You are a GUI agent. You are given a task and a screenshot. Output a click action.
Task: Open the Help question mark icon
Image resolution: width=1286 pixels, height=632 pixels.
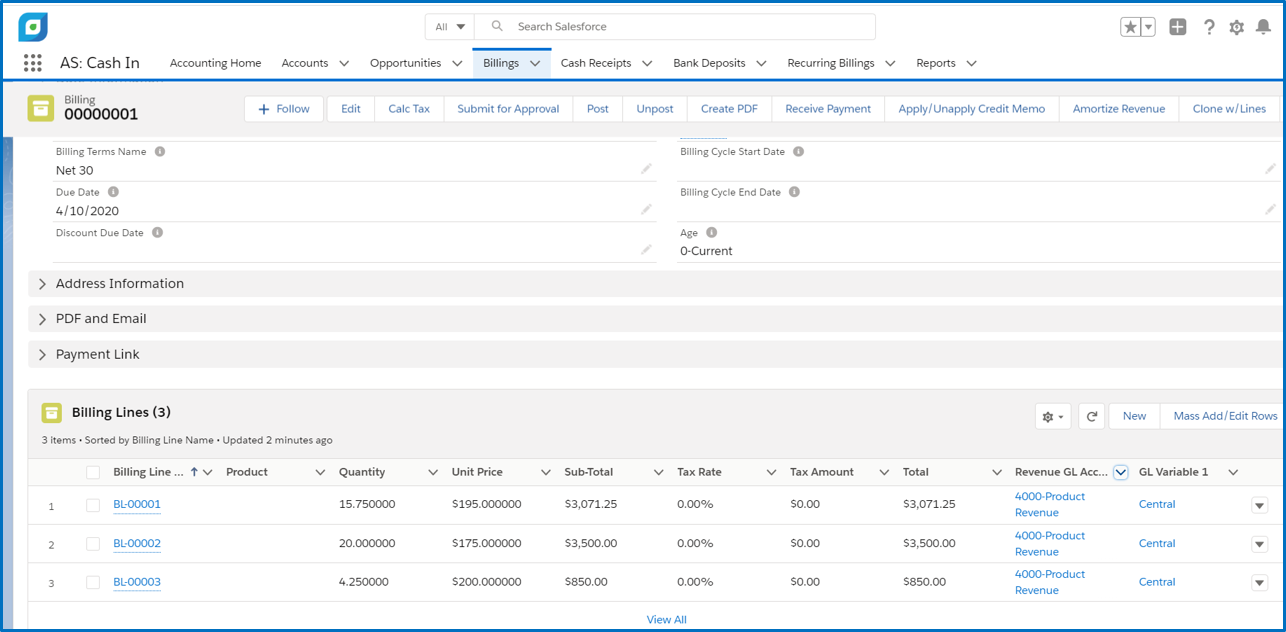pos(1209,27)
